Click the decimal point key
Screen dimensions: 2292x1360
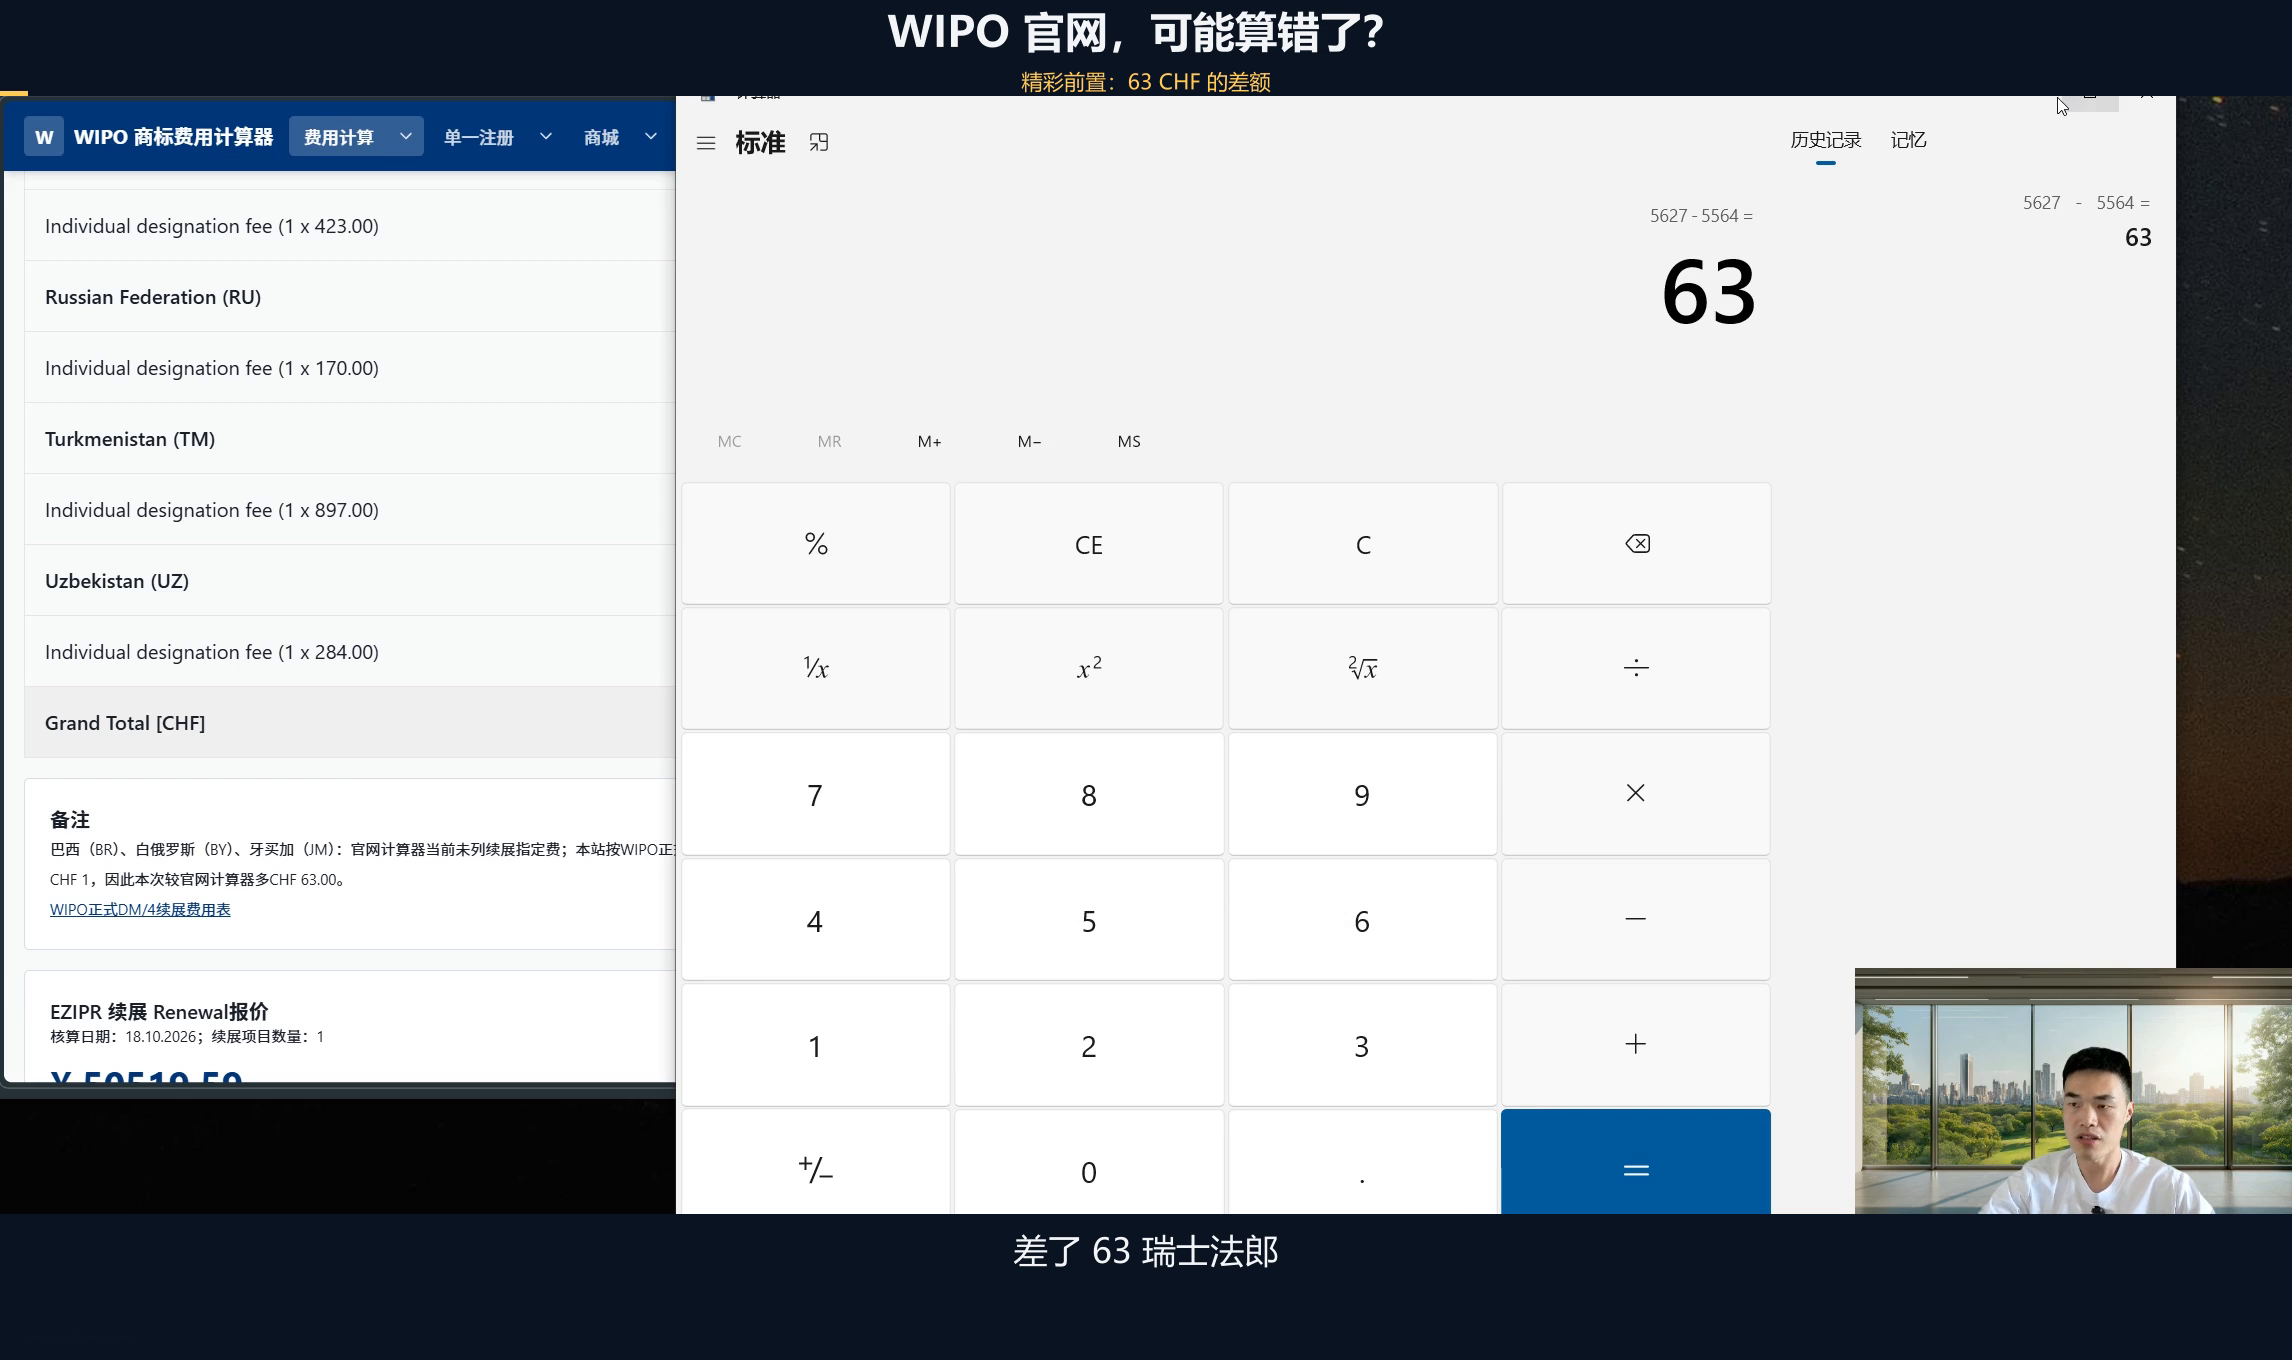pyautogui.click(x=1363, y=1162)
